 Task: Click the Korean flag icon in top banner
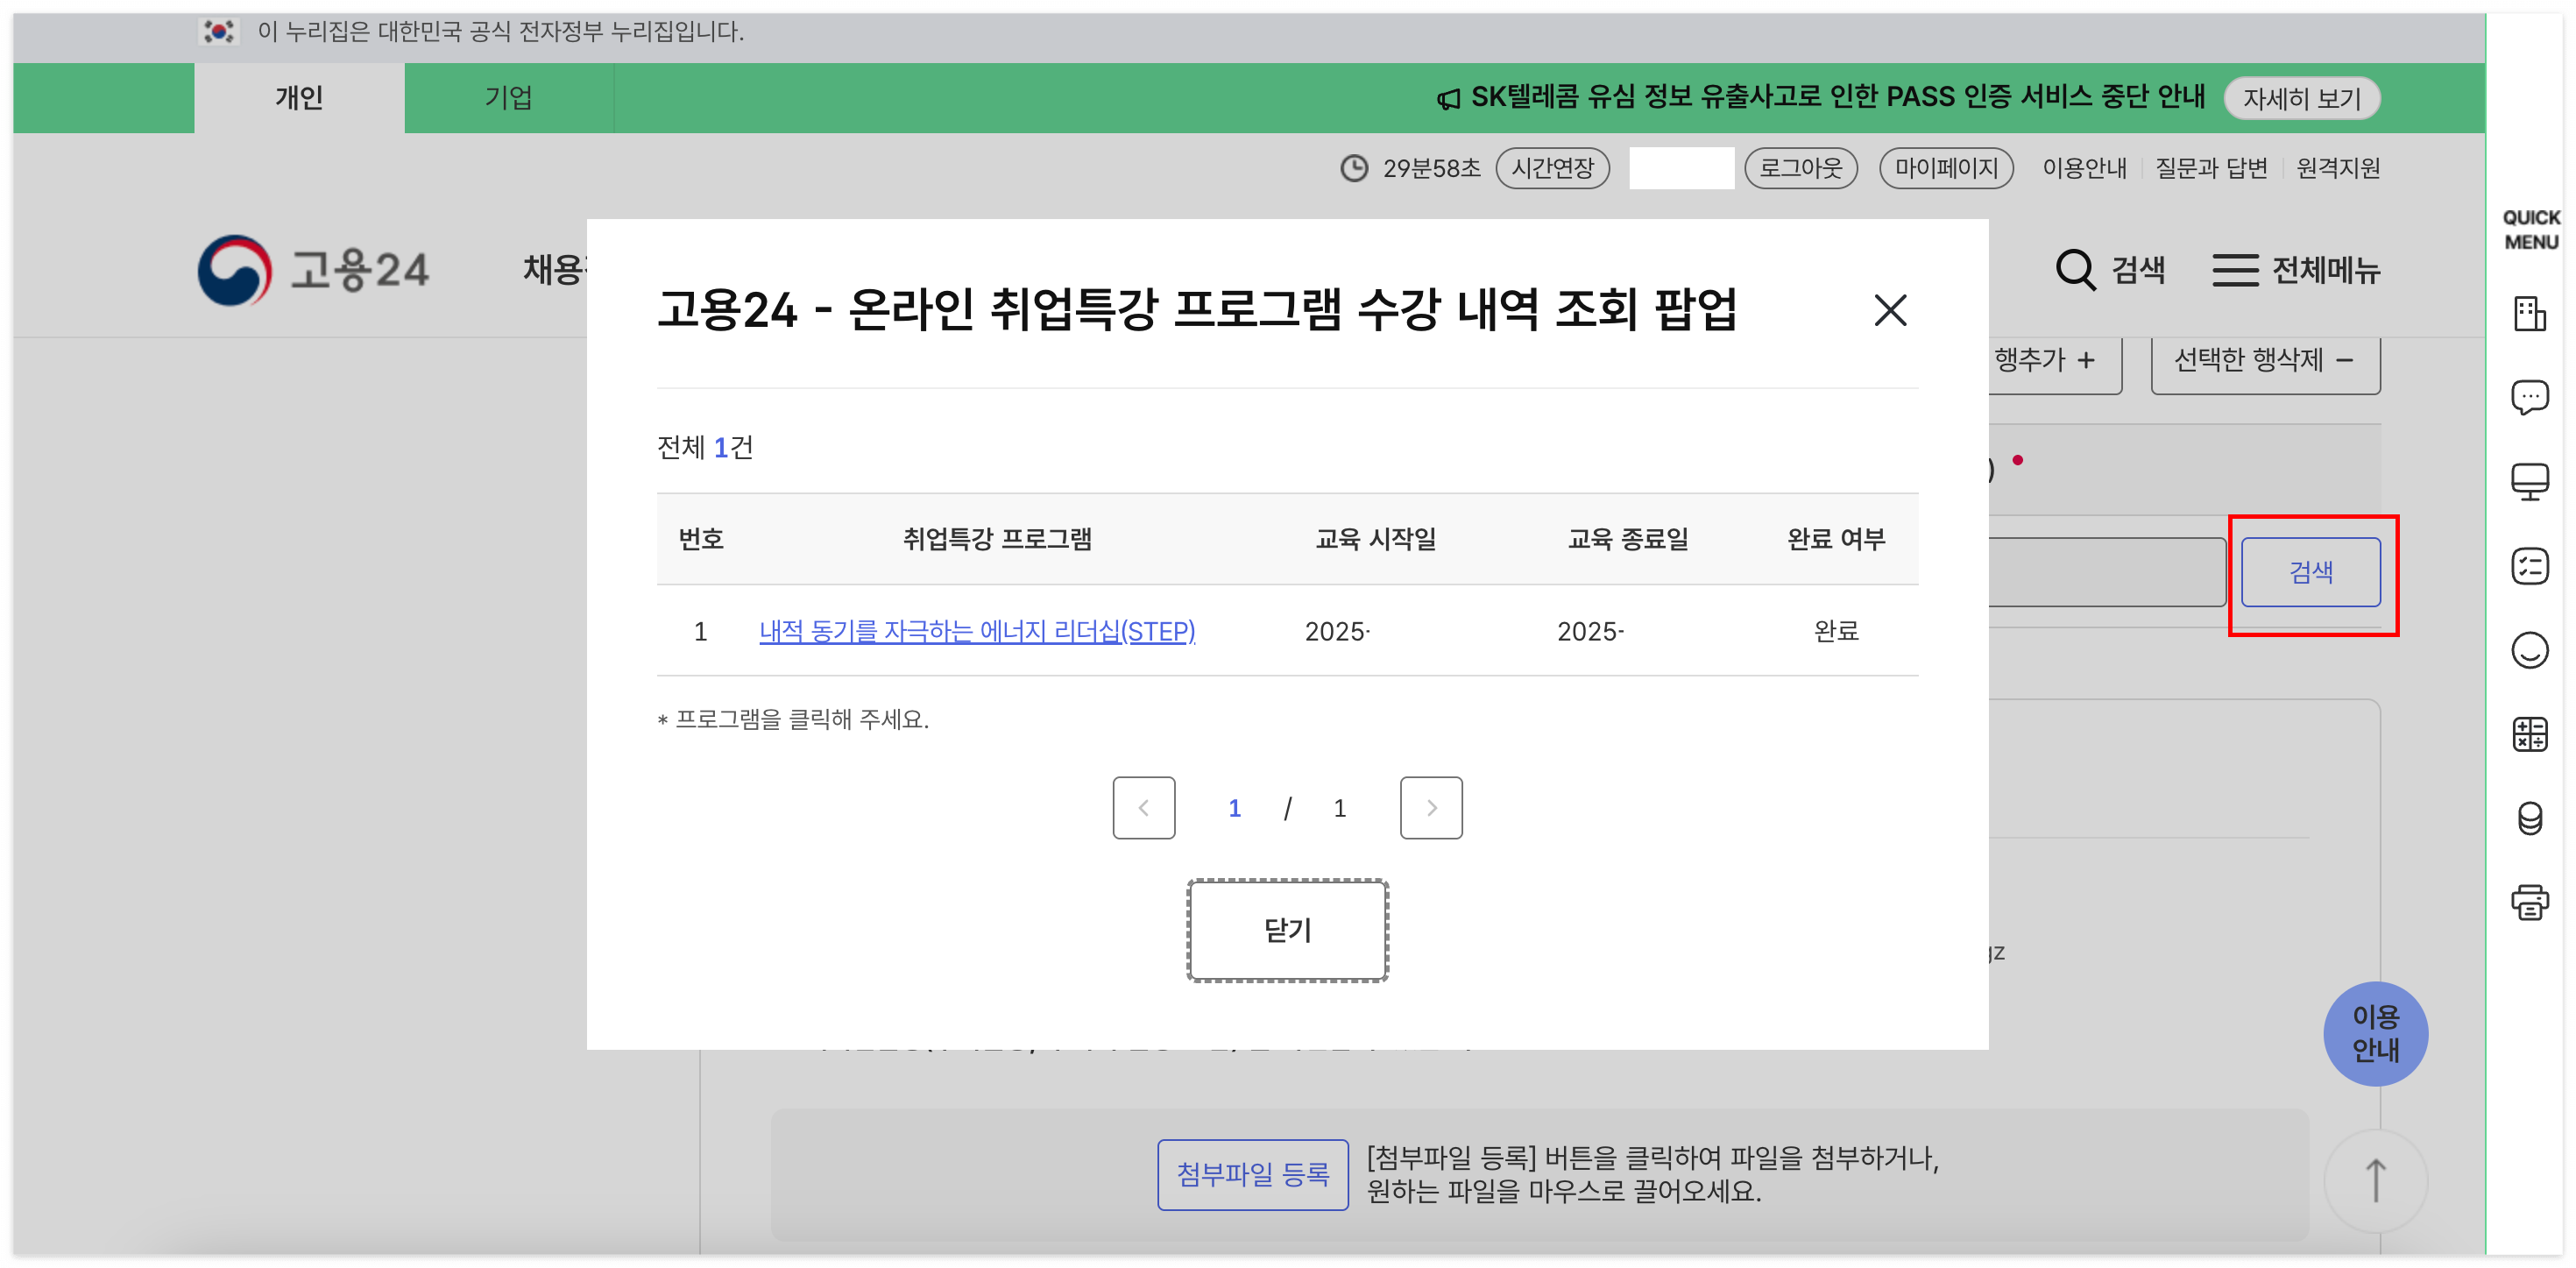218,32
